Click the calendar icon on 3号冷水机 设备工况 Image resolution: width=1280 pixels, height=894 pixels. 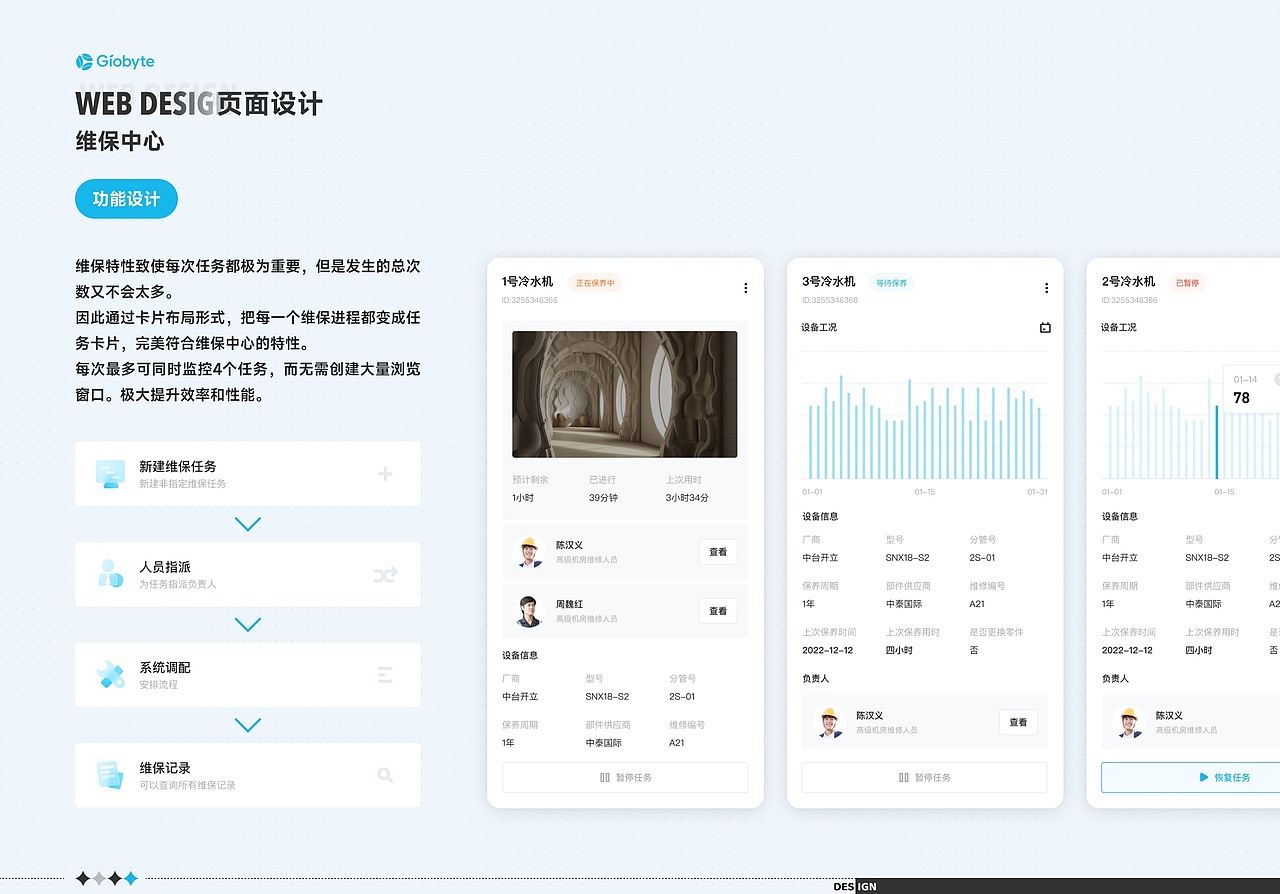click(x=1045, y=327)
